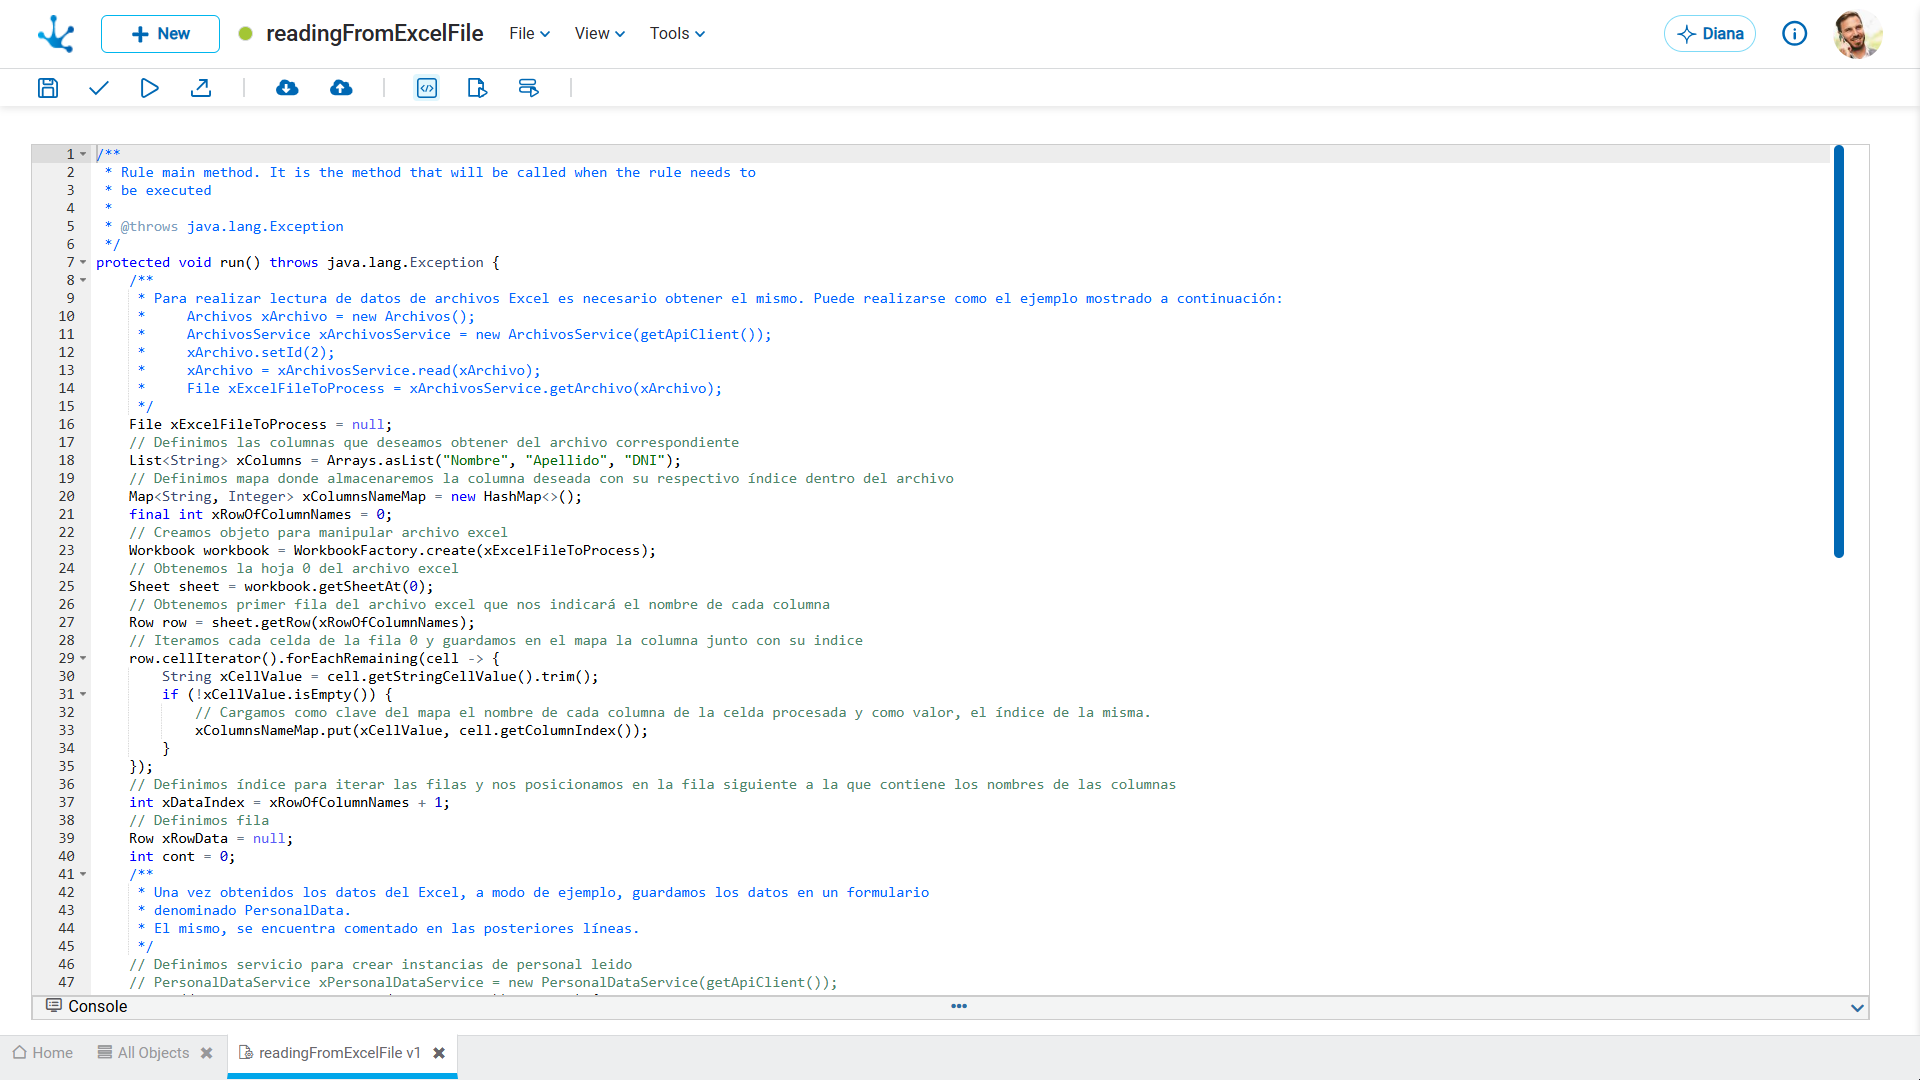Toggle the code editor view icon
This screenshot has height=1080, width=1920.
427,88
